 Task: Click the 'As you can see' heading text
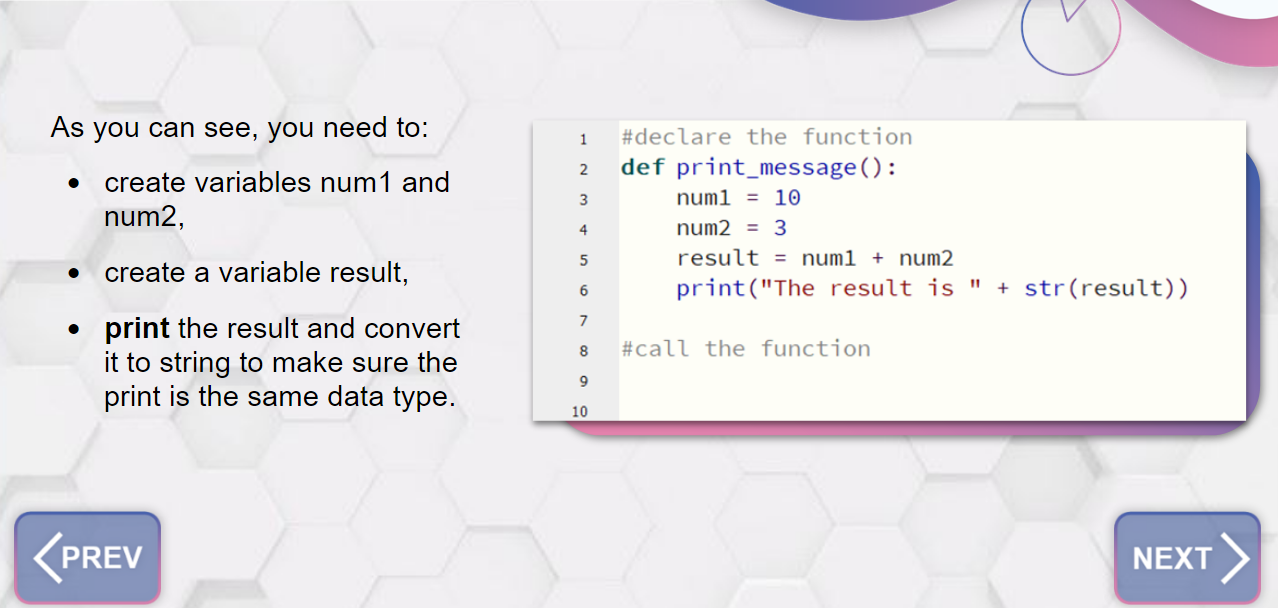(240, 128)
